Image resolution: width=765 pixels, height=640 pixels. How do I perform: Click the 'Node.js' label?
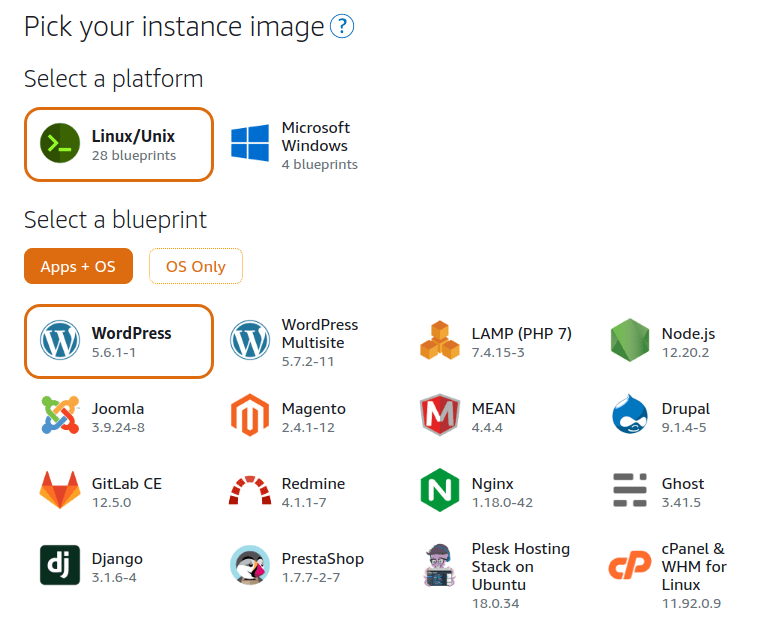(x=688, y=334)
